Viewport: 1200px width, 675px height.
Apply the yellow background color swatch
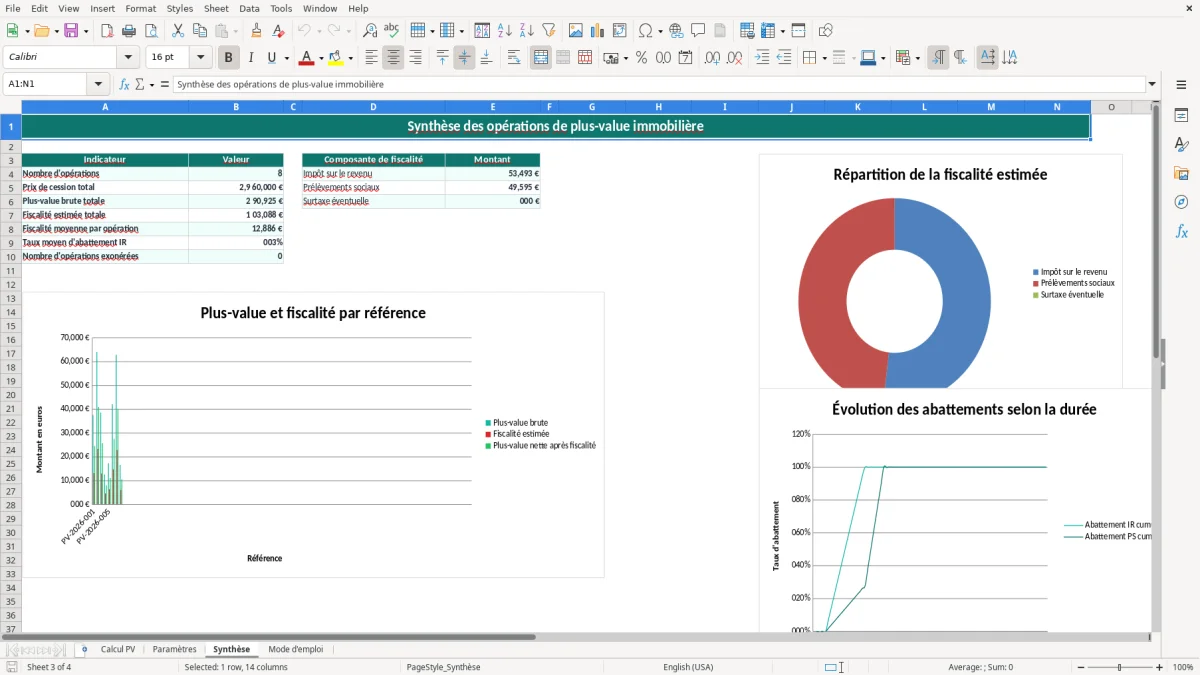(x=336, y=57)
